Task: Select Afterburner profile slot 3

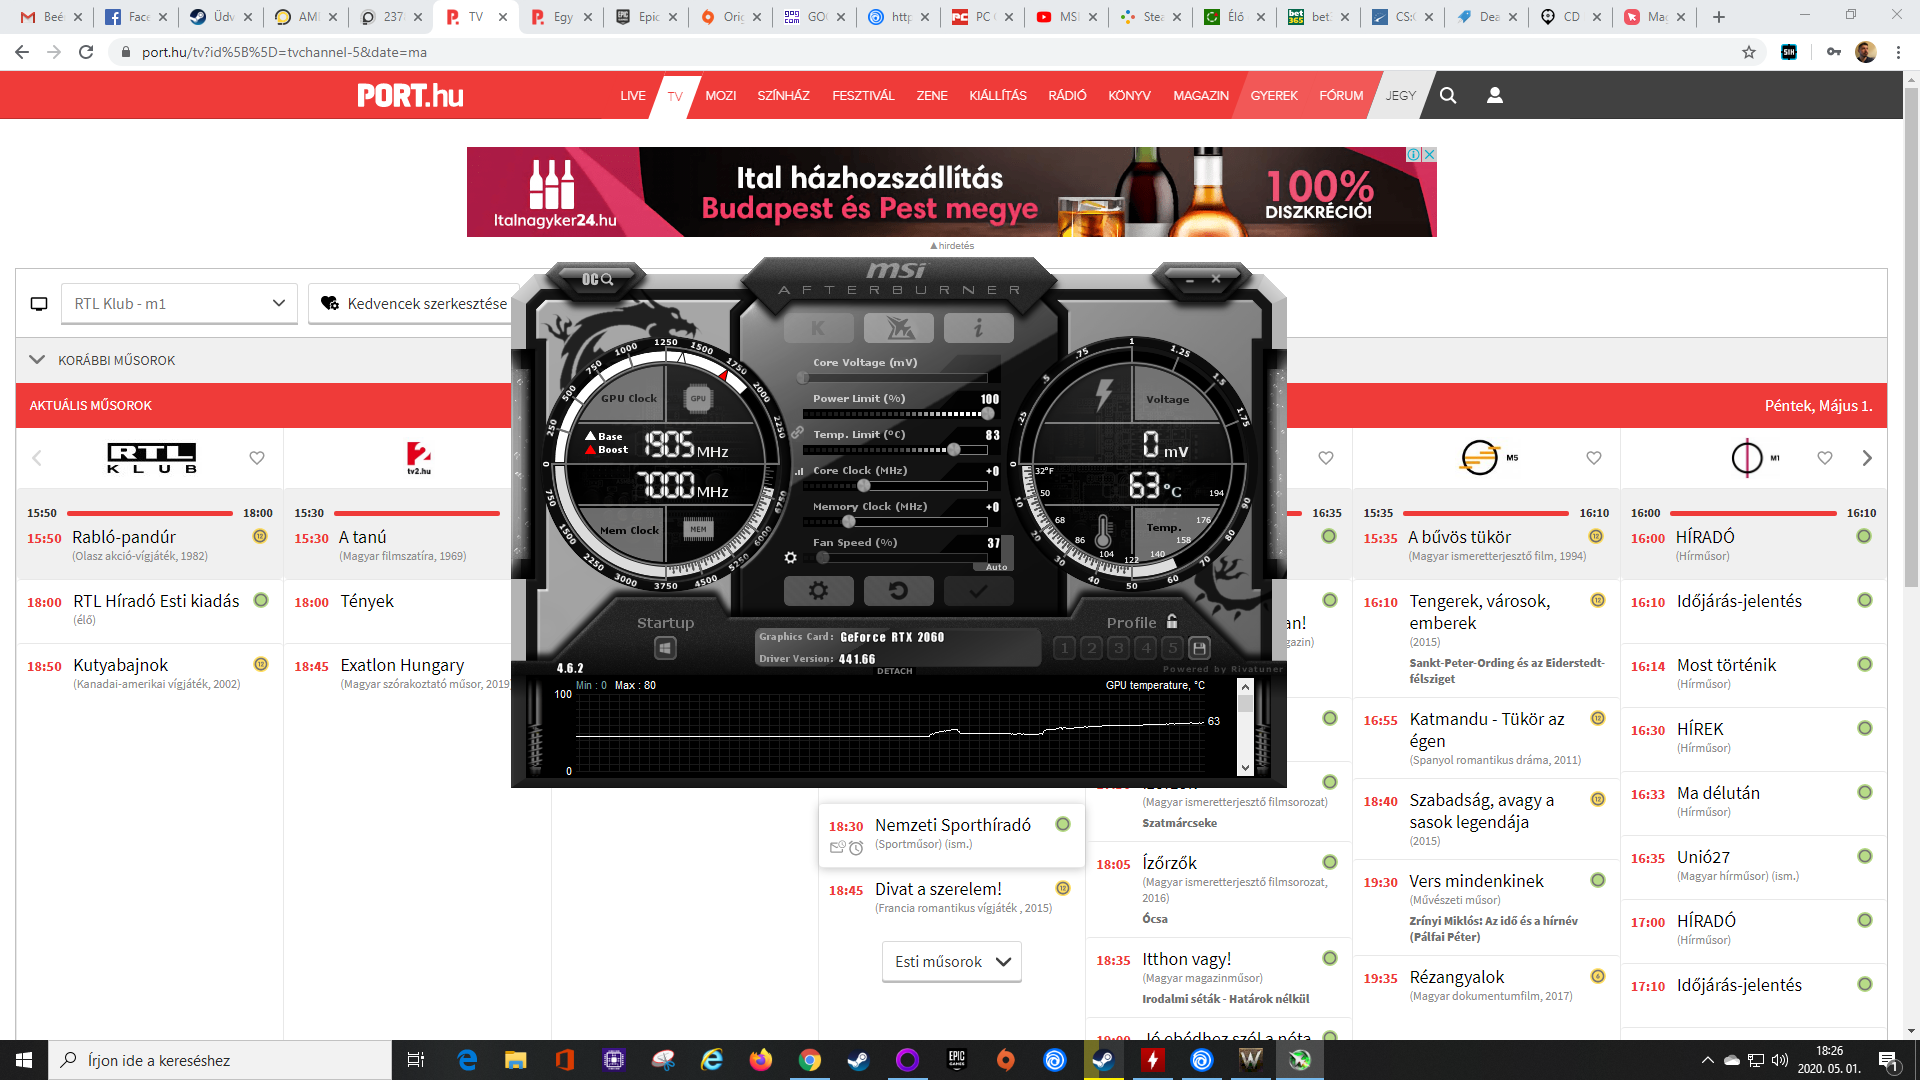Action: pos(1118,648)
